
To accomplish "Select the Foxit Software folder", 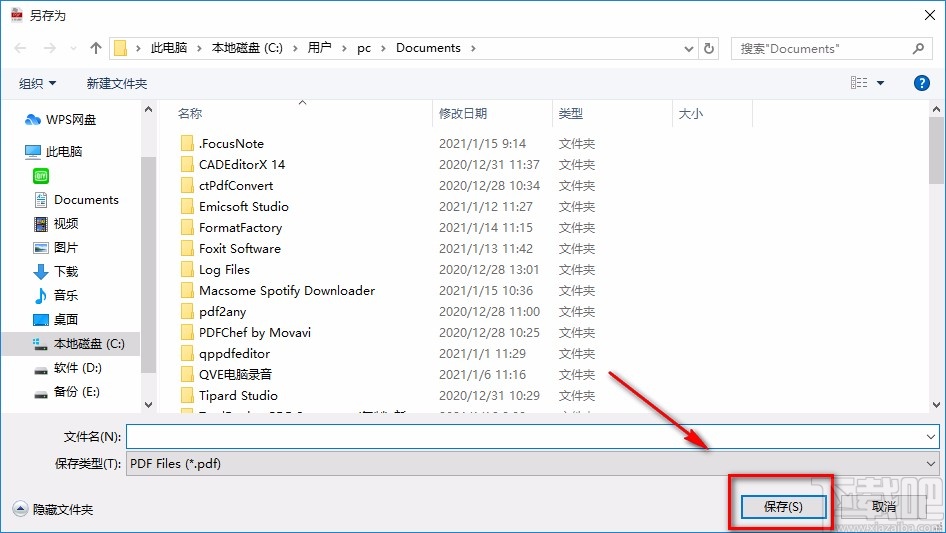I will click(230, 249).
